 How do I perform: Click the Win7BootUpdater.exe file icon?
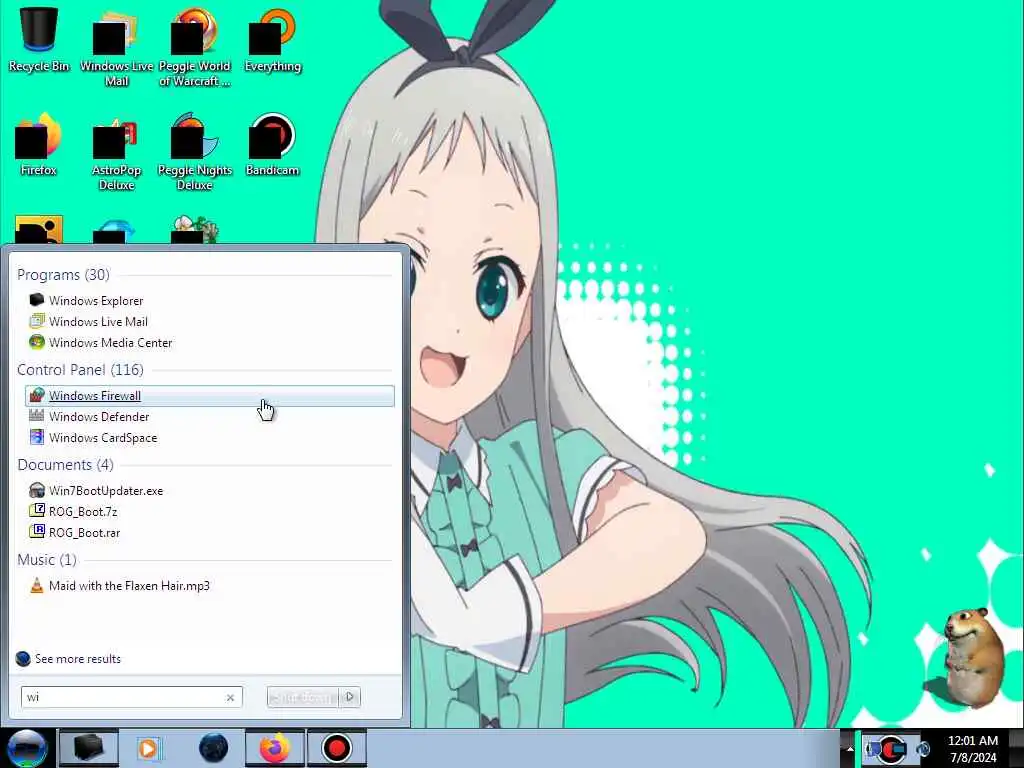[37, 490]
